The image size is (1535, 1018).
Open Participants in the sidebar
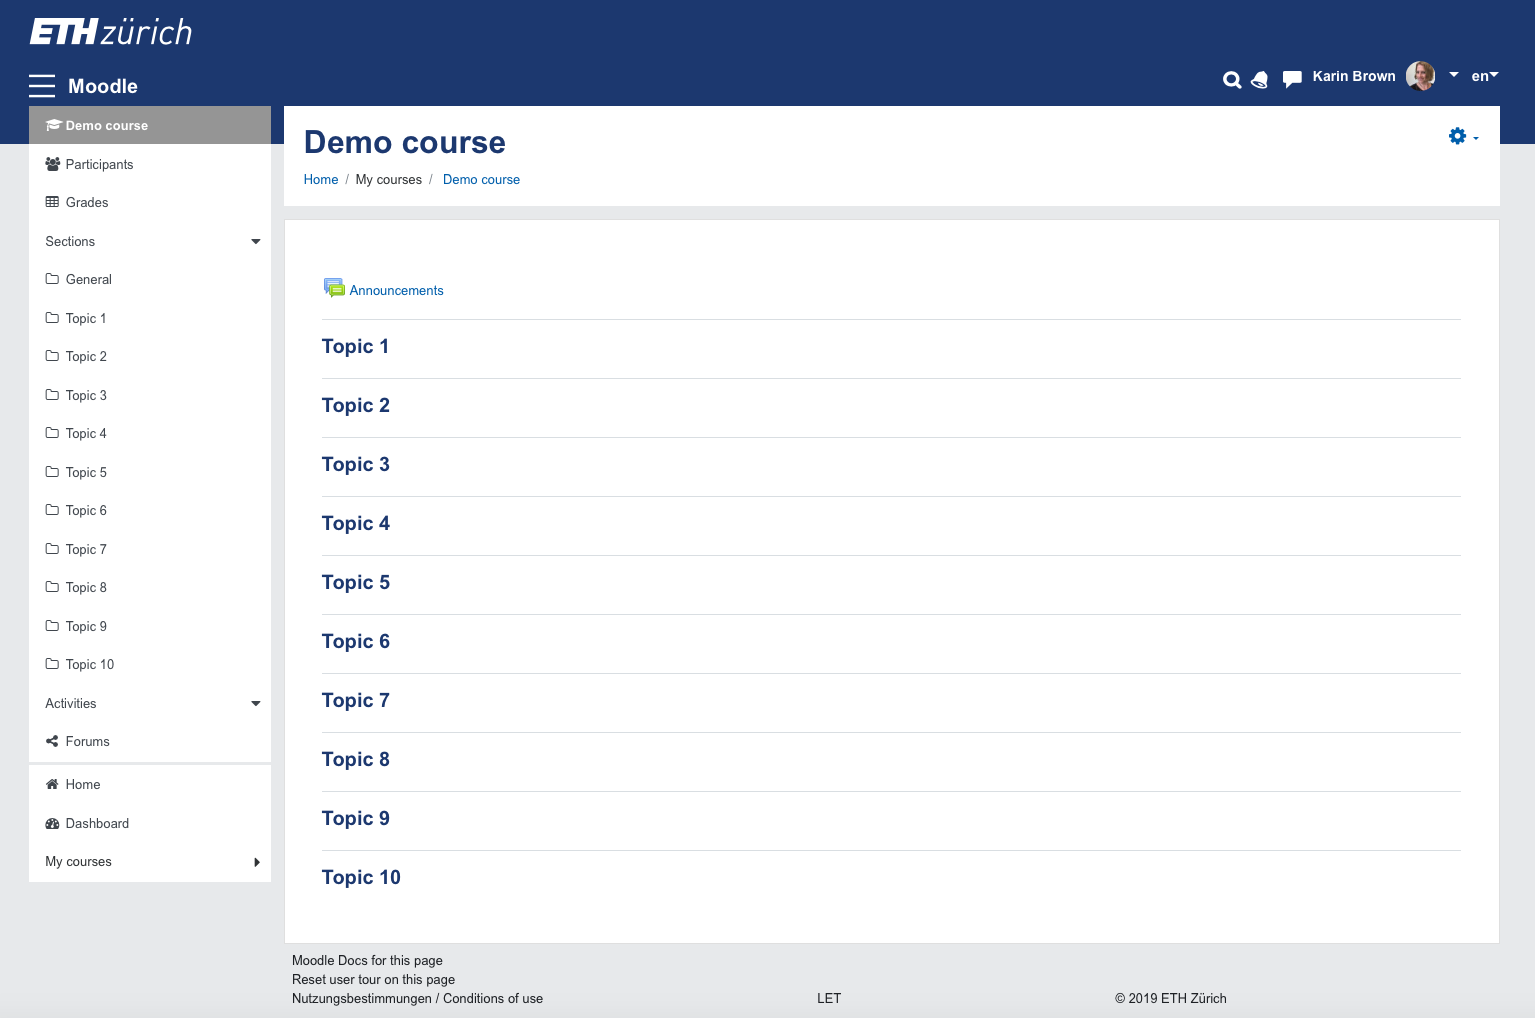[x=150, y=164]
